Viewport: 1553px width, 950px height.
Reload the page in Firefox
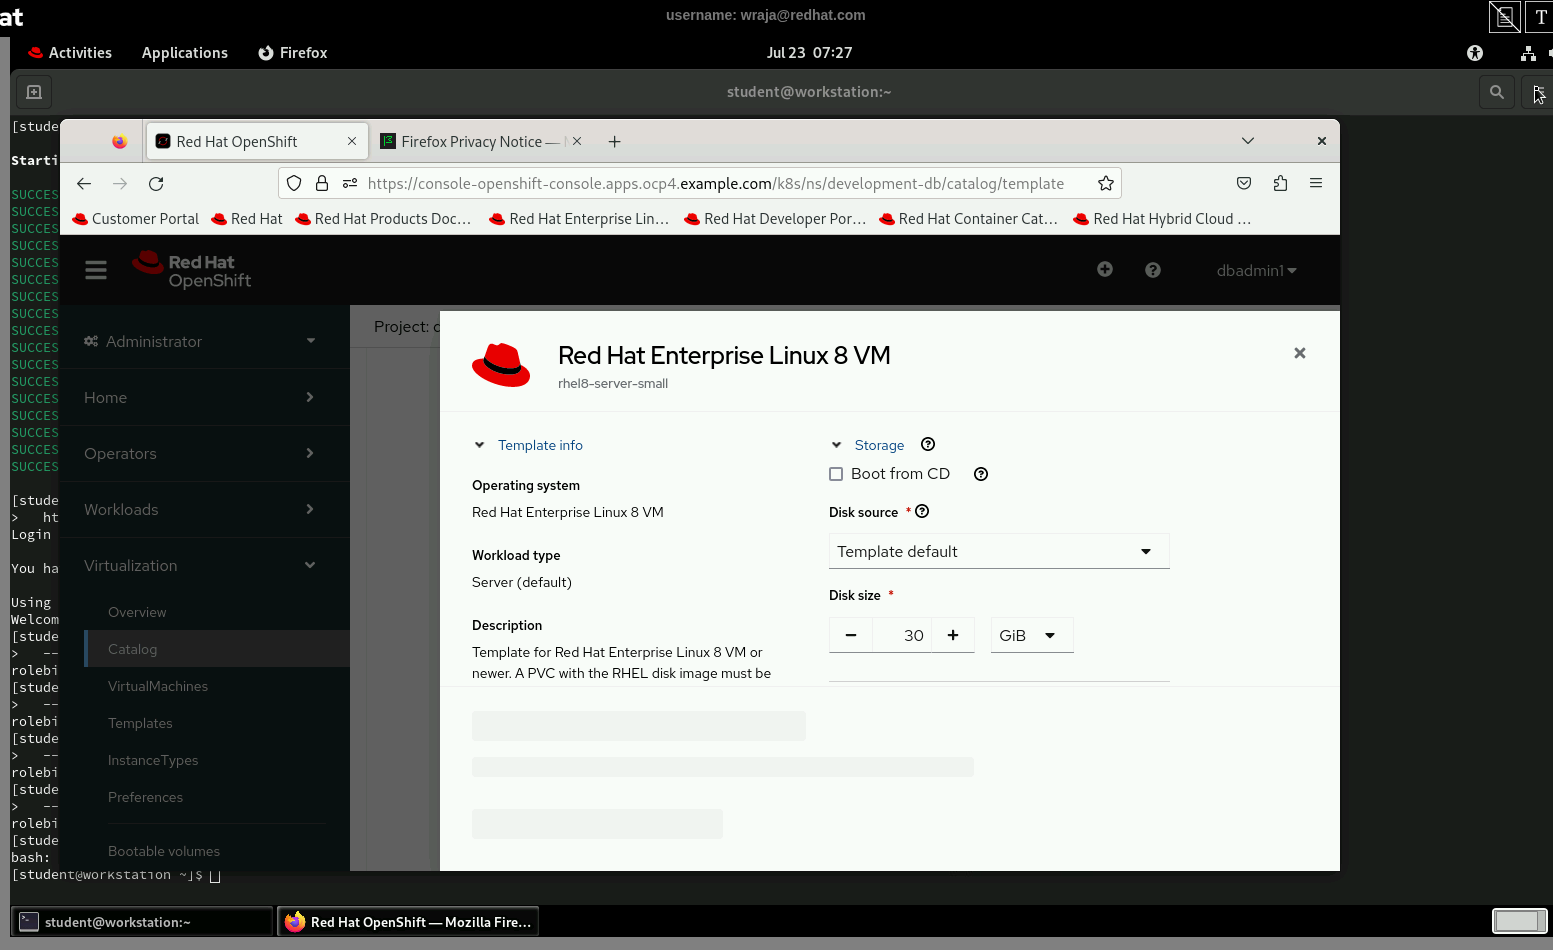(x=156, y=184)
